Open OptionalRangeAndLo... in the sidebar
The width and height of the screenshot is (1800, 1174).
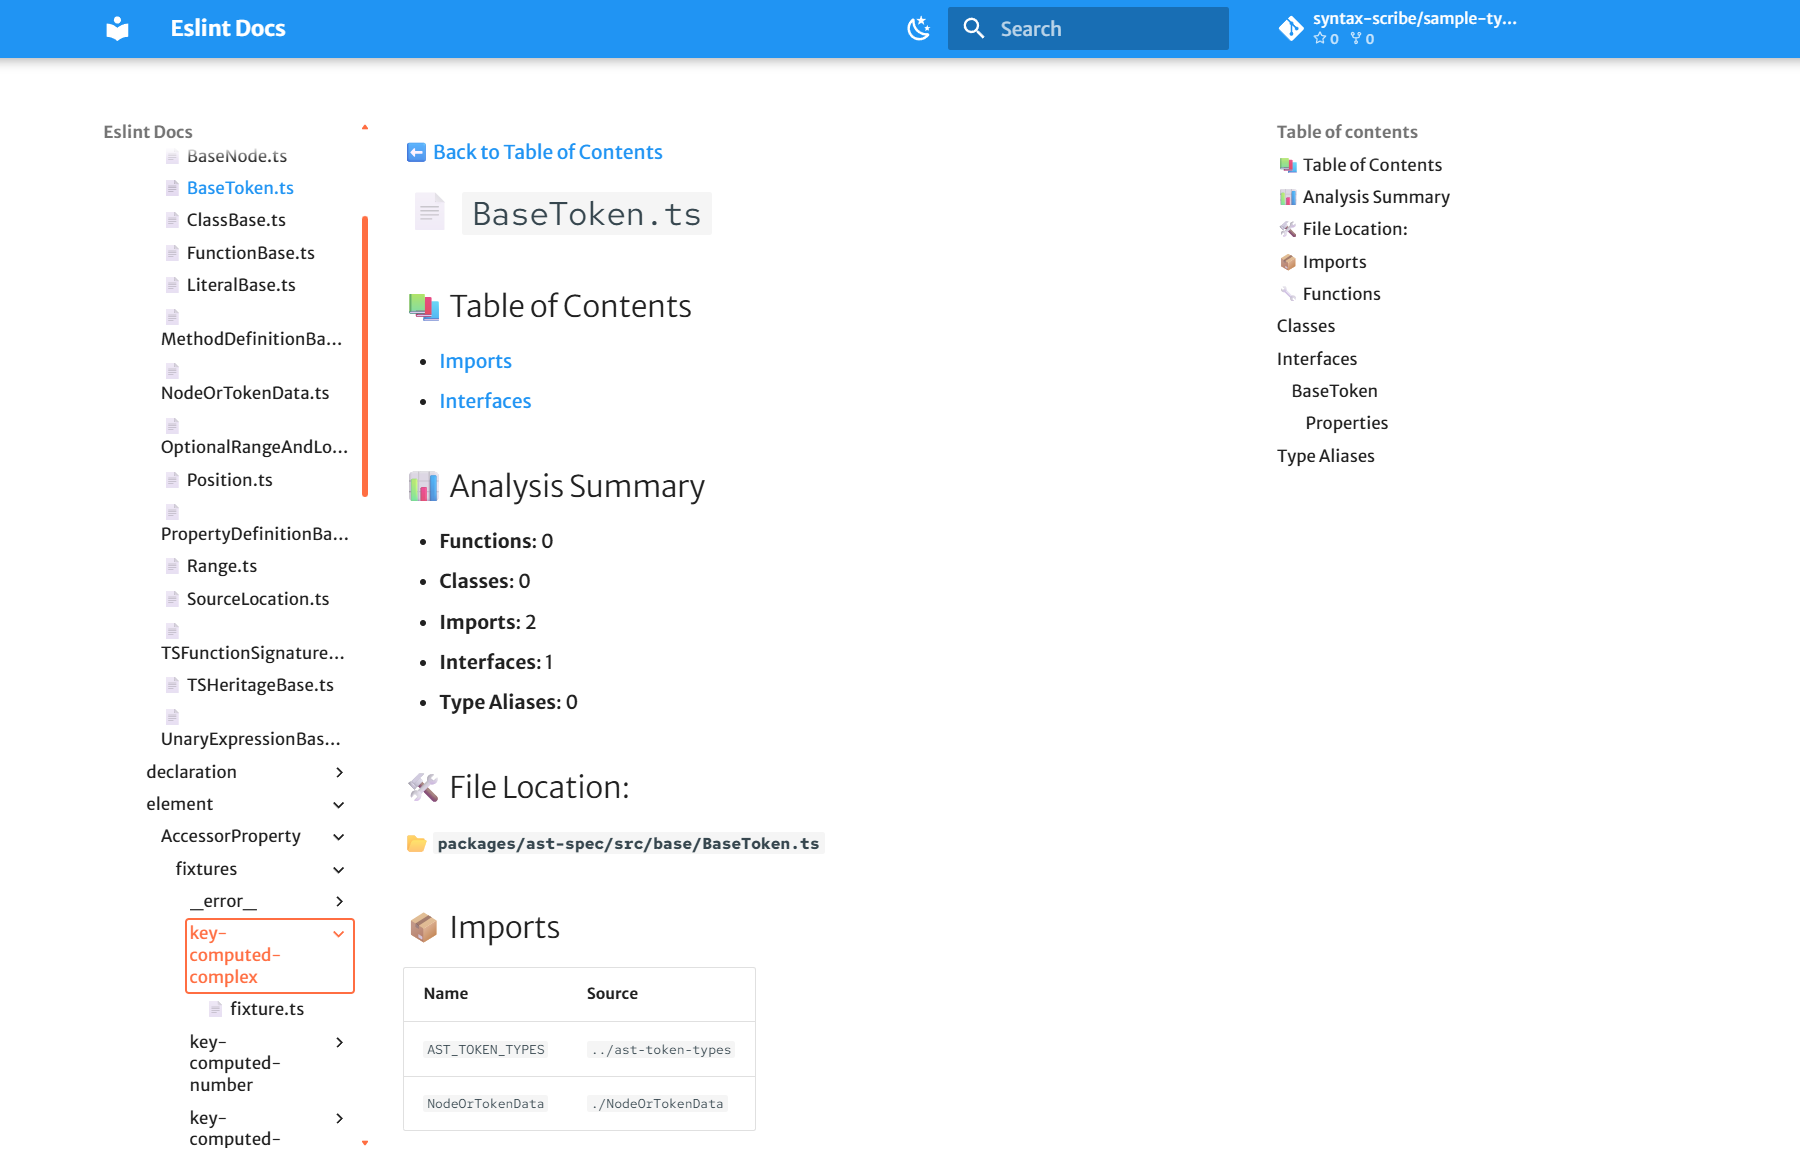pos(254,447)
